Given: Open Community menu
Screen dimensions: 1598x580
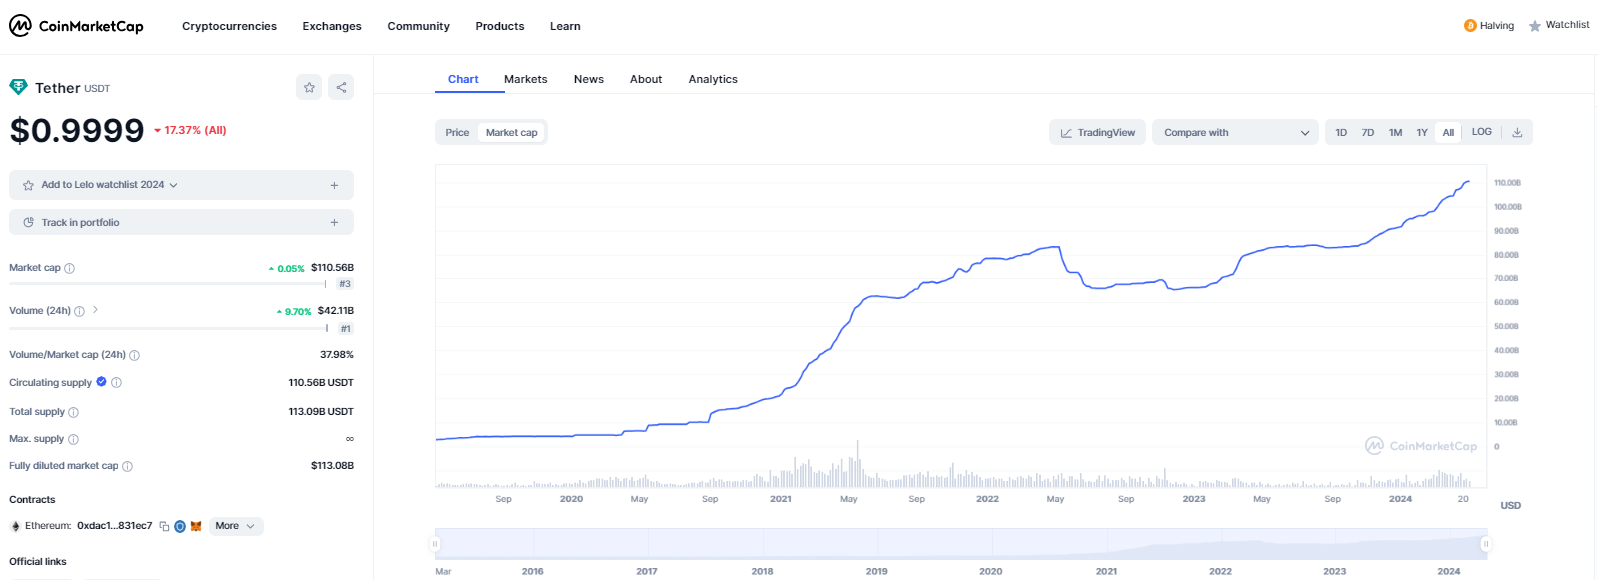Looking at the screenshot, I should (418, 26).
